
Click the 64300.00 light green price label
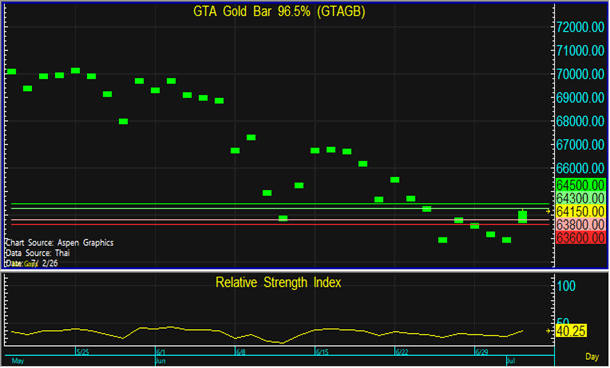(x=580, y=198)
